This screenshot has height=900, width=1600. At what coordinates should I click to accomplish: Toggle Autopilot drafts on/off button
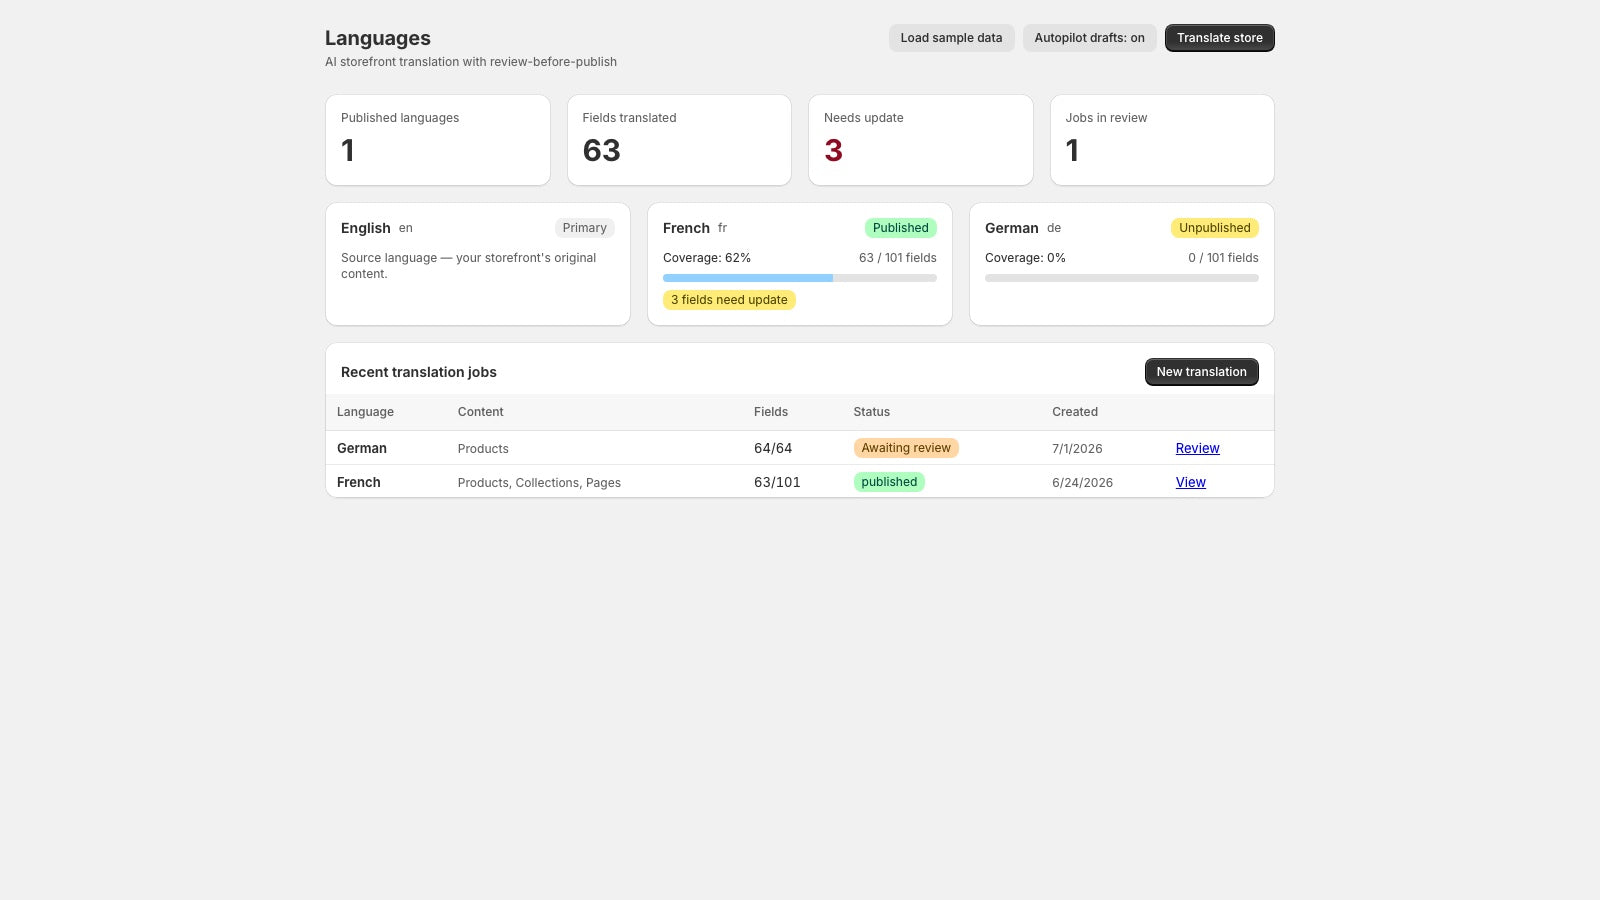coord(1089,38)
